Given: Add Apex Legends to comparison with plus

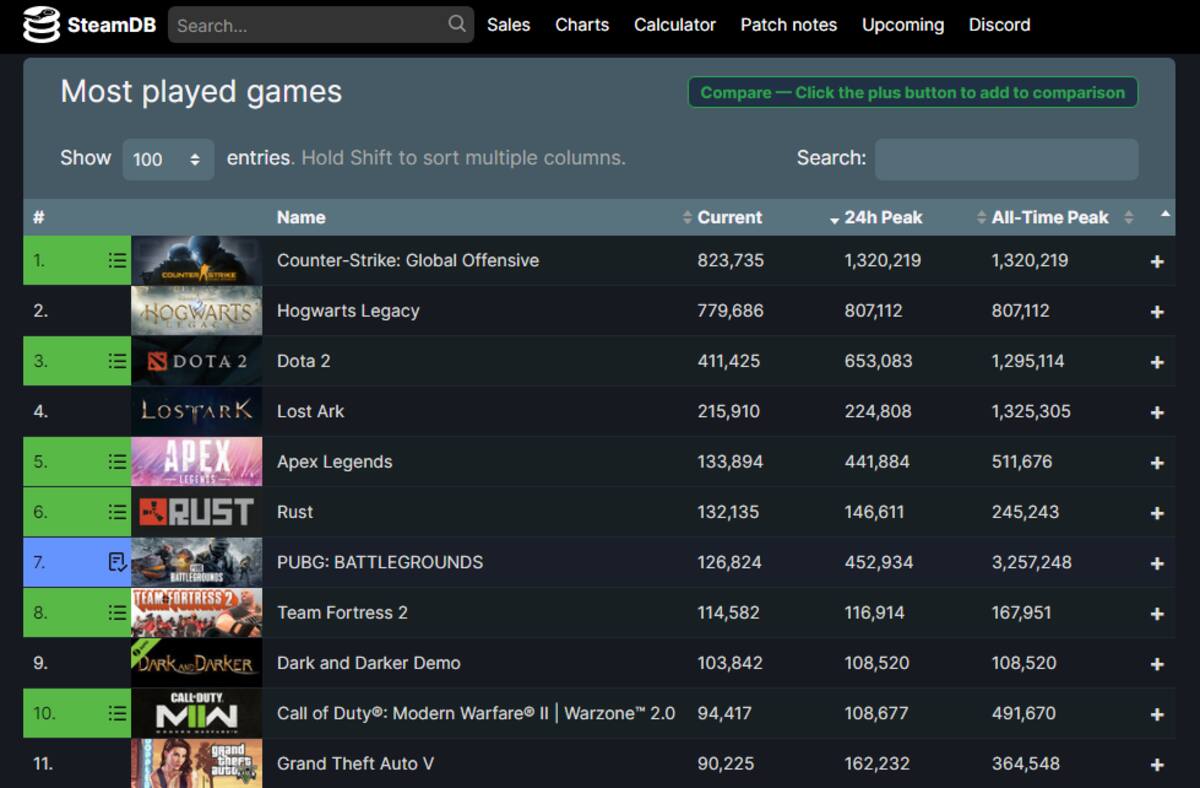Looking at the screenshot, I should coord(1157,463).
